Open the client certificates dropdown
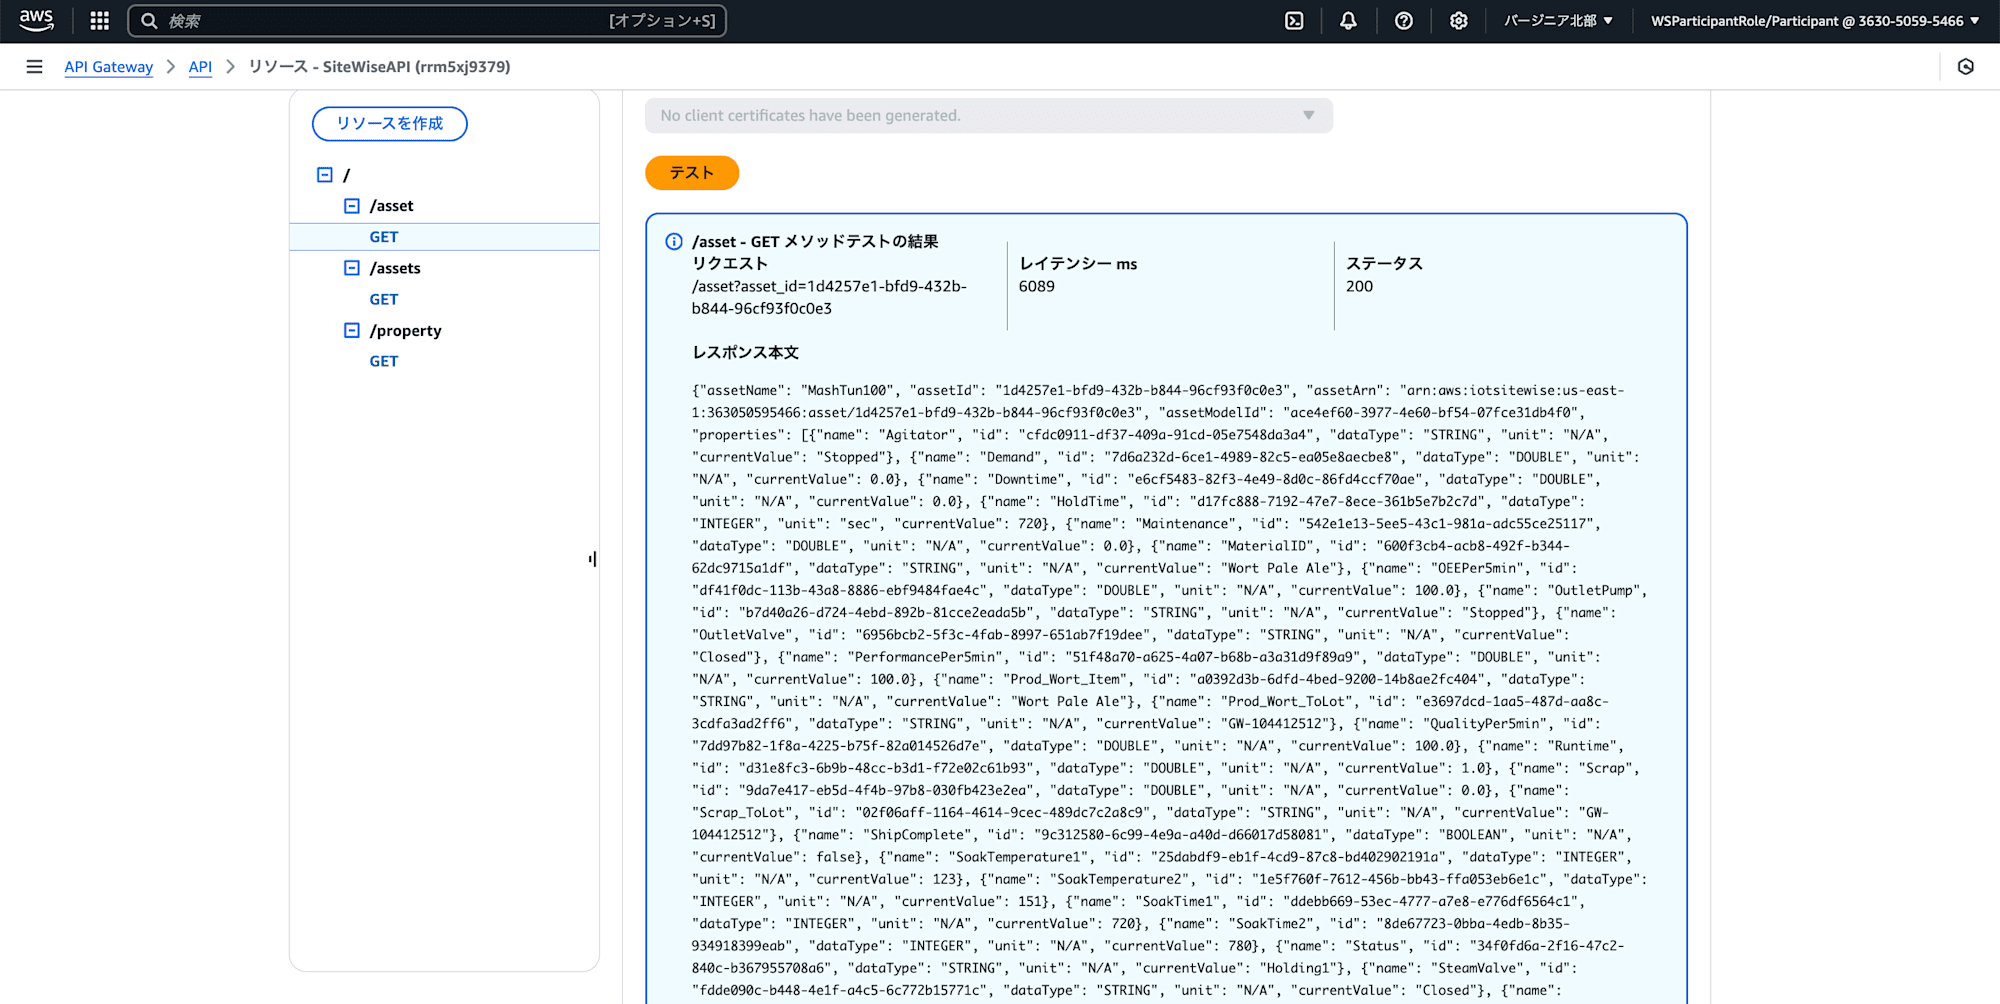The image size is (2000, 1004). (x=988, y=116)
